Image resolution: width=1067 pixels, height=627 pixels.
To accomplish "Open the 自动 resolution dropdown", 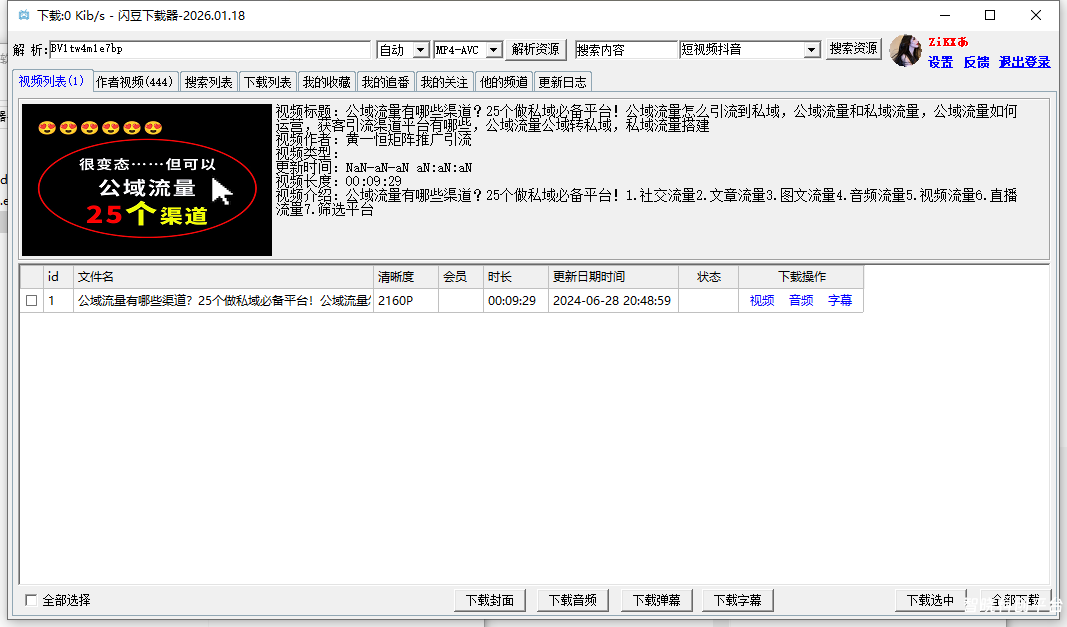I will pyautogui.click(x=401, y=48).
